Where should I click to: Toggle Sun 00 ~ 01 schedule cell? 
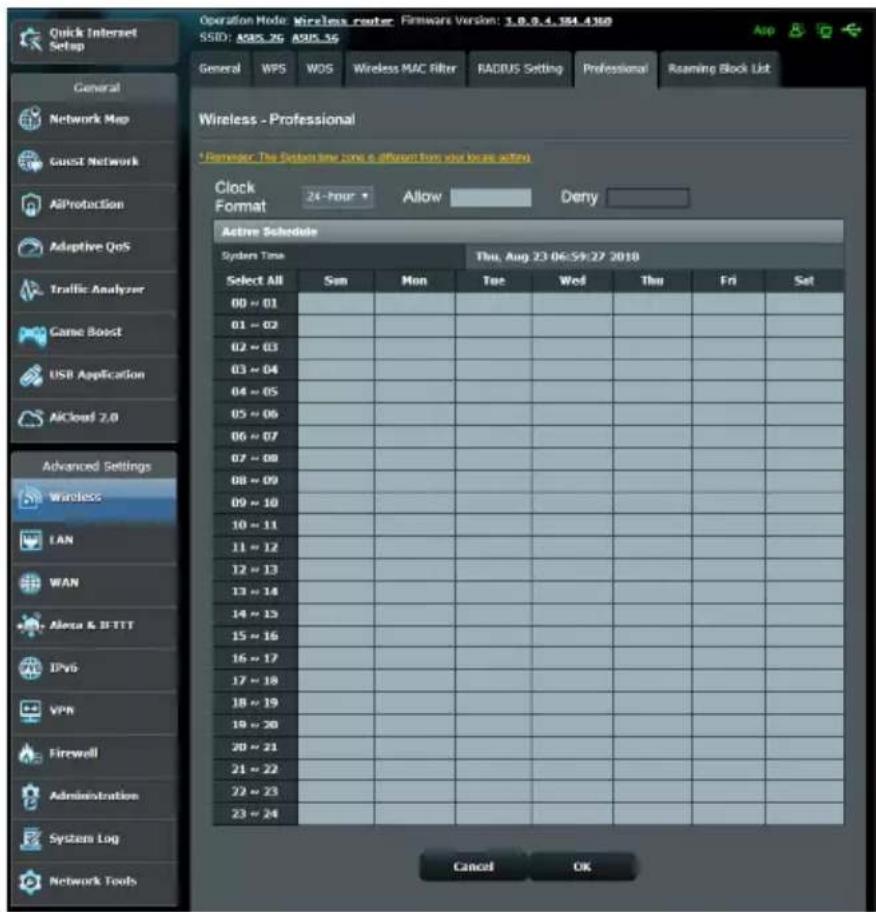click(x=336, y=303)
